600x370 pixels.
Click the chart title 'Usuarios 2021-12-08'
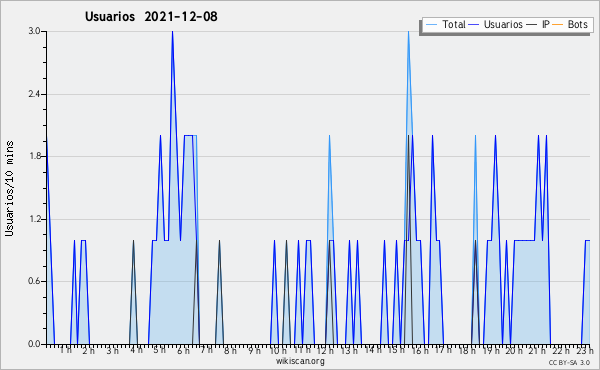151,16
